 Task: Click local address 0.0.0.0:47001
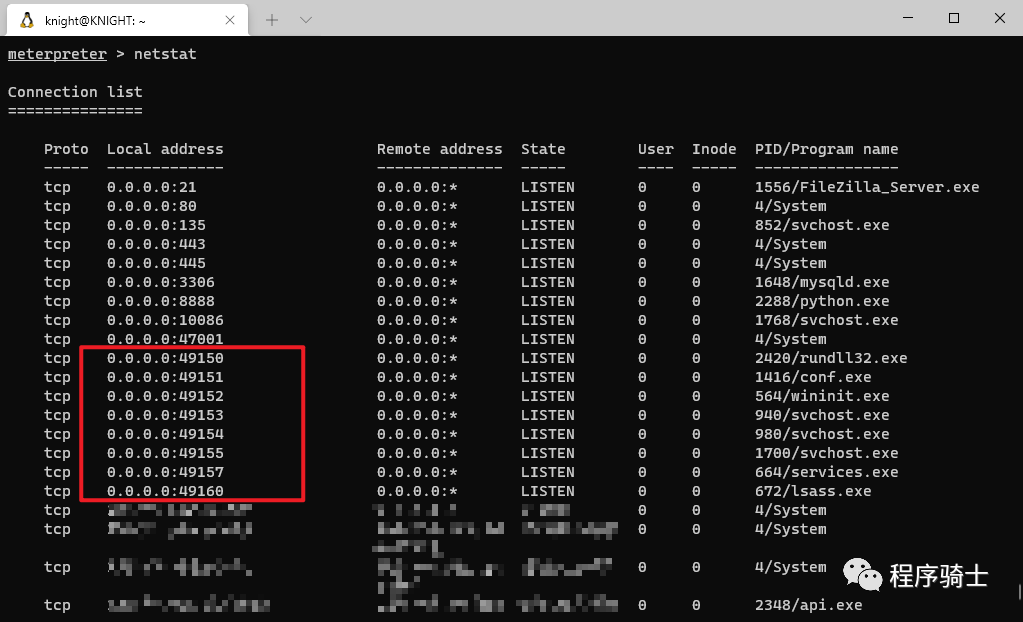[165, 339]
